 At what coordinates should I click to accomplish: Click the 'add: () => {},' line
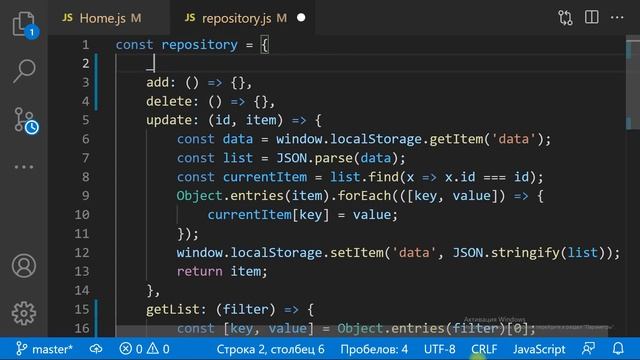(x=199, y=82)
